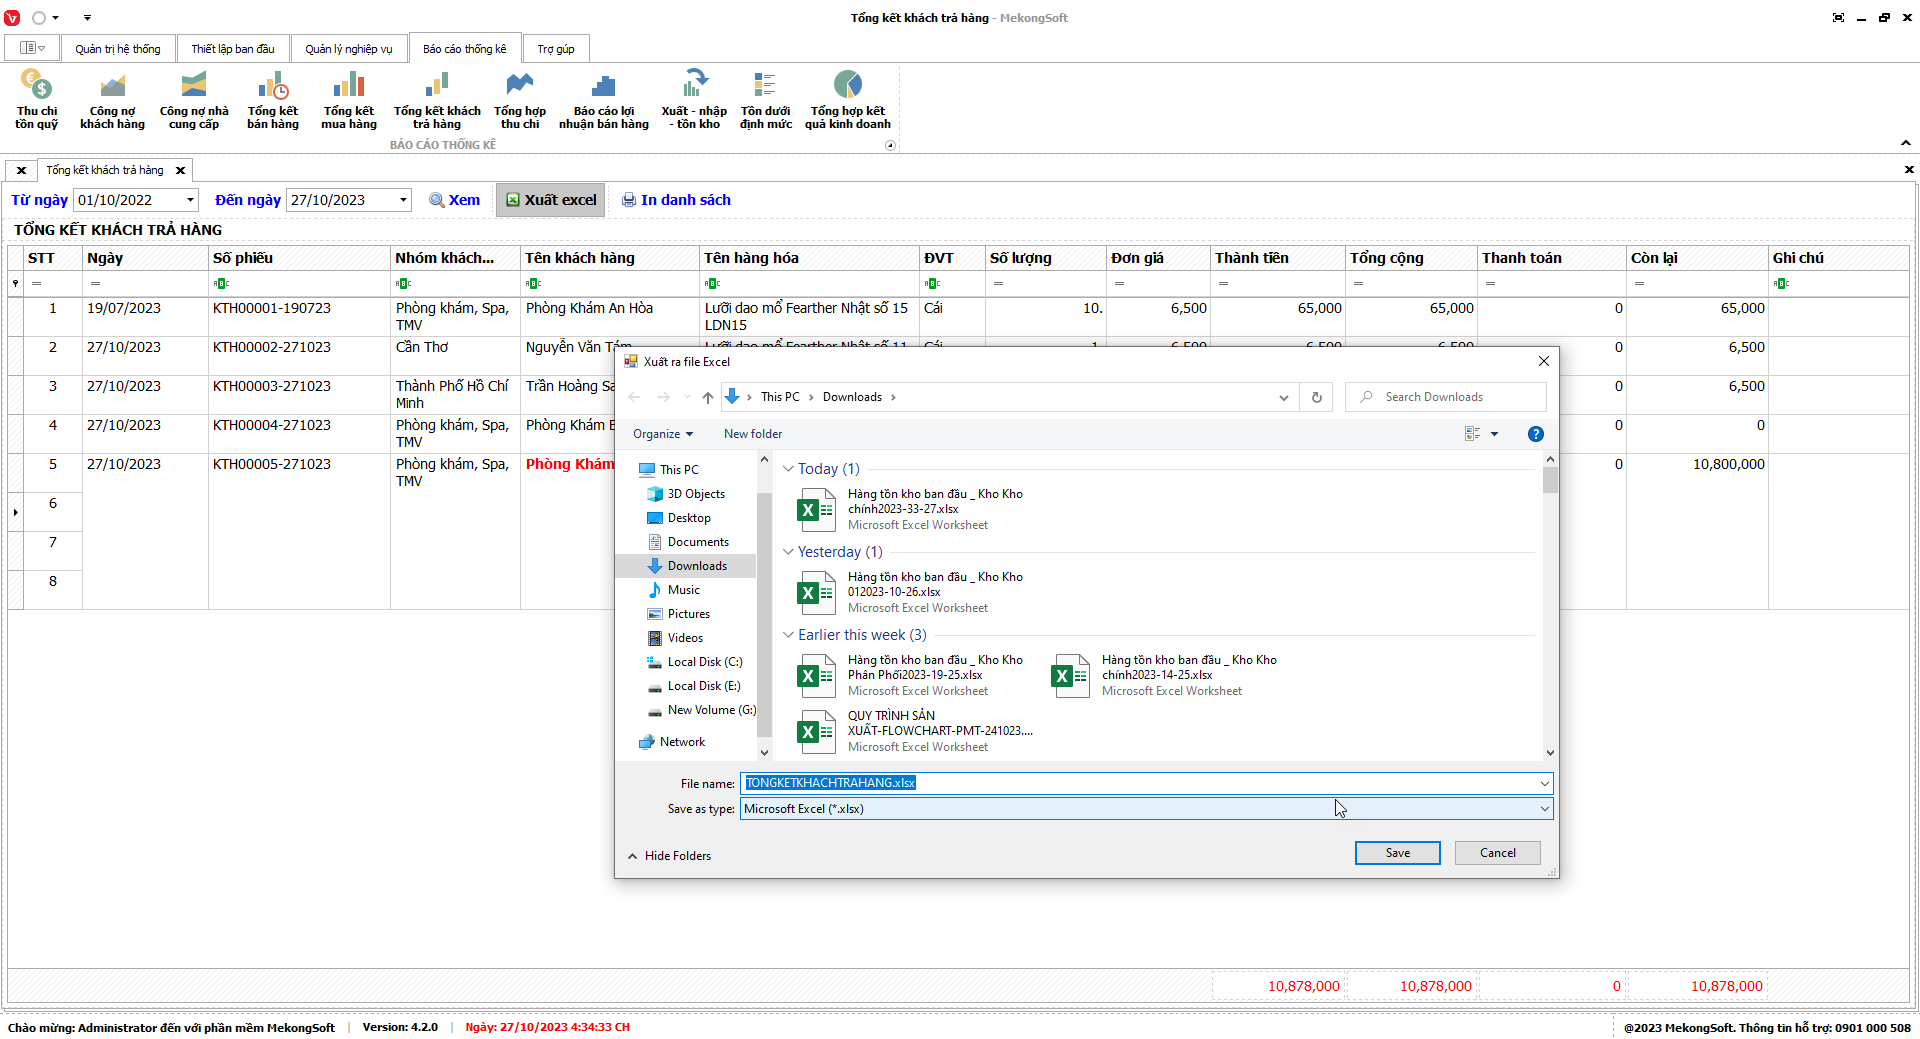Refresh the Downloads folder listing
This screenshot has height=1039, width=1920.
(1316, 397)
